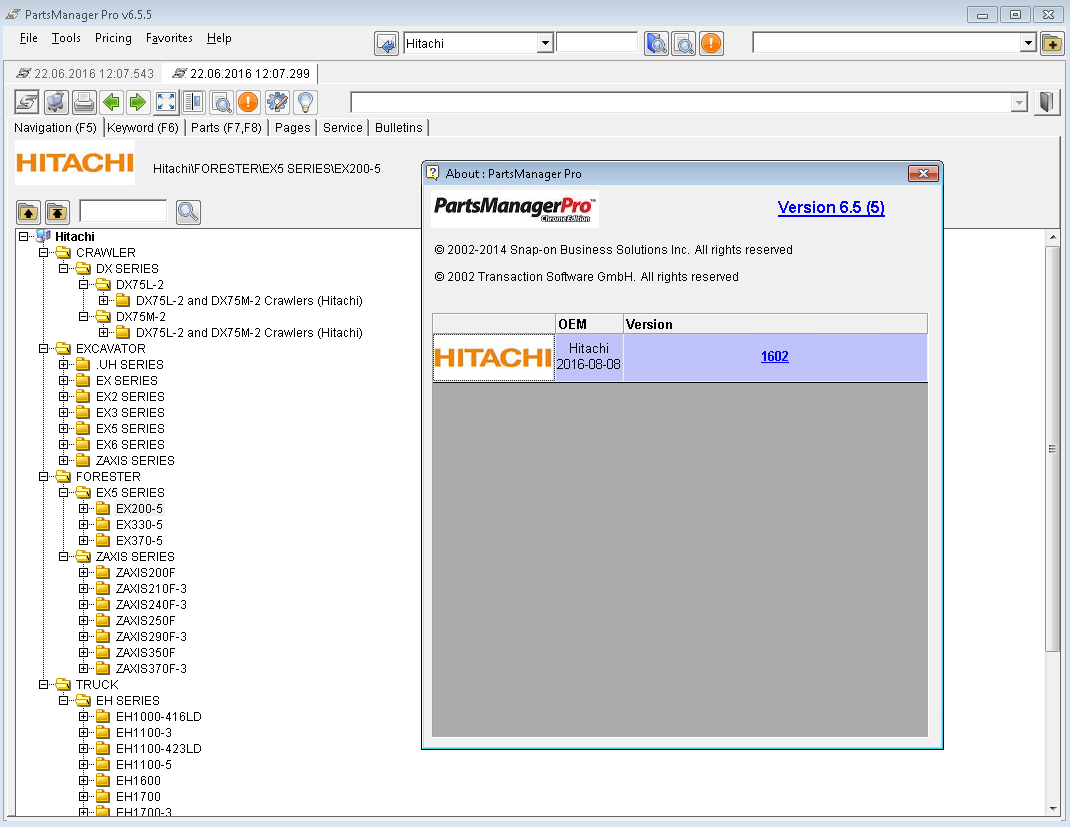The image size is (1070, 827).
Task: Expand the EX200-5 folder node
Action: (85, 509)
